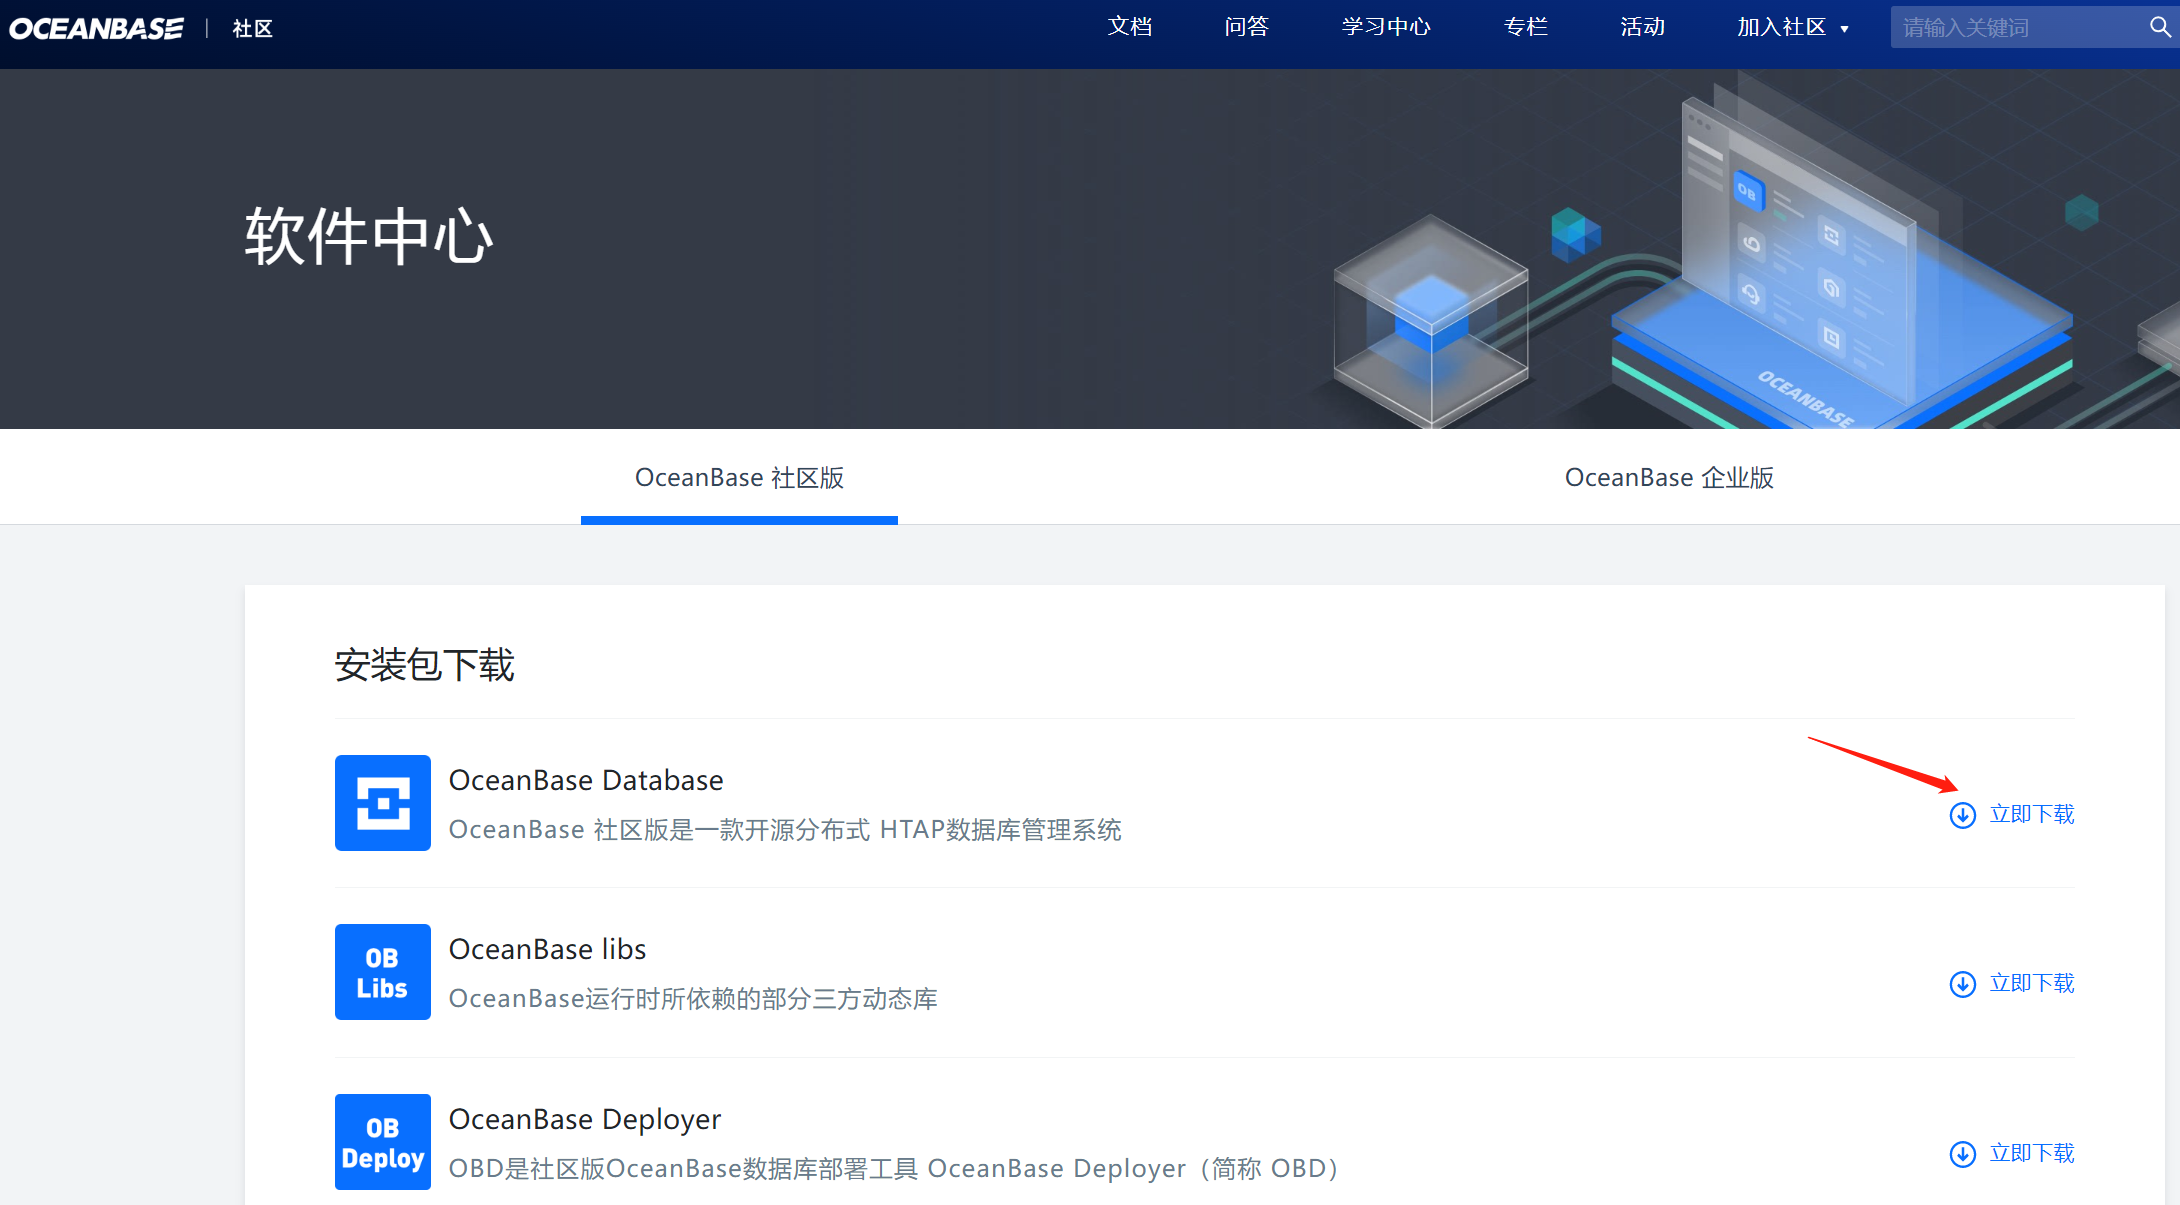Click the OceanBase libs title
2180x1205 pixels.
point(547,949)
